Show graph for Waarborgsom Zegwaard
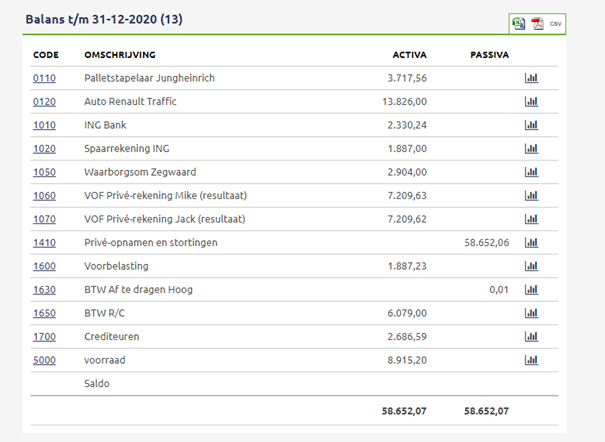This screenshot has width=605, height=442. point(531,172)
